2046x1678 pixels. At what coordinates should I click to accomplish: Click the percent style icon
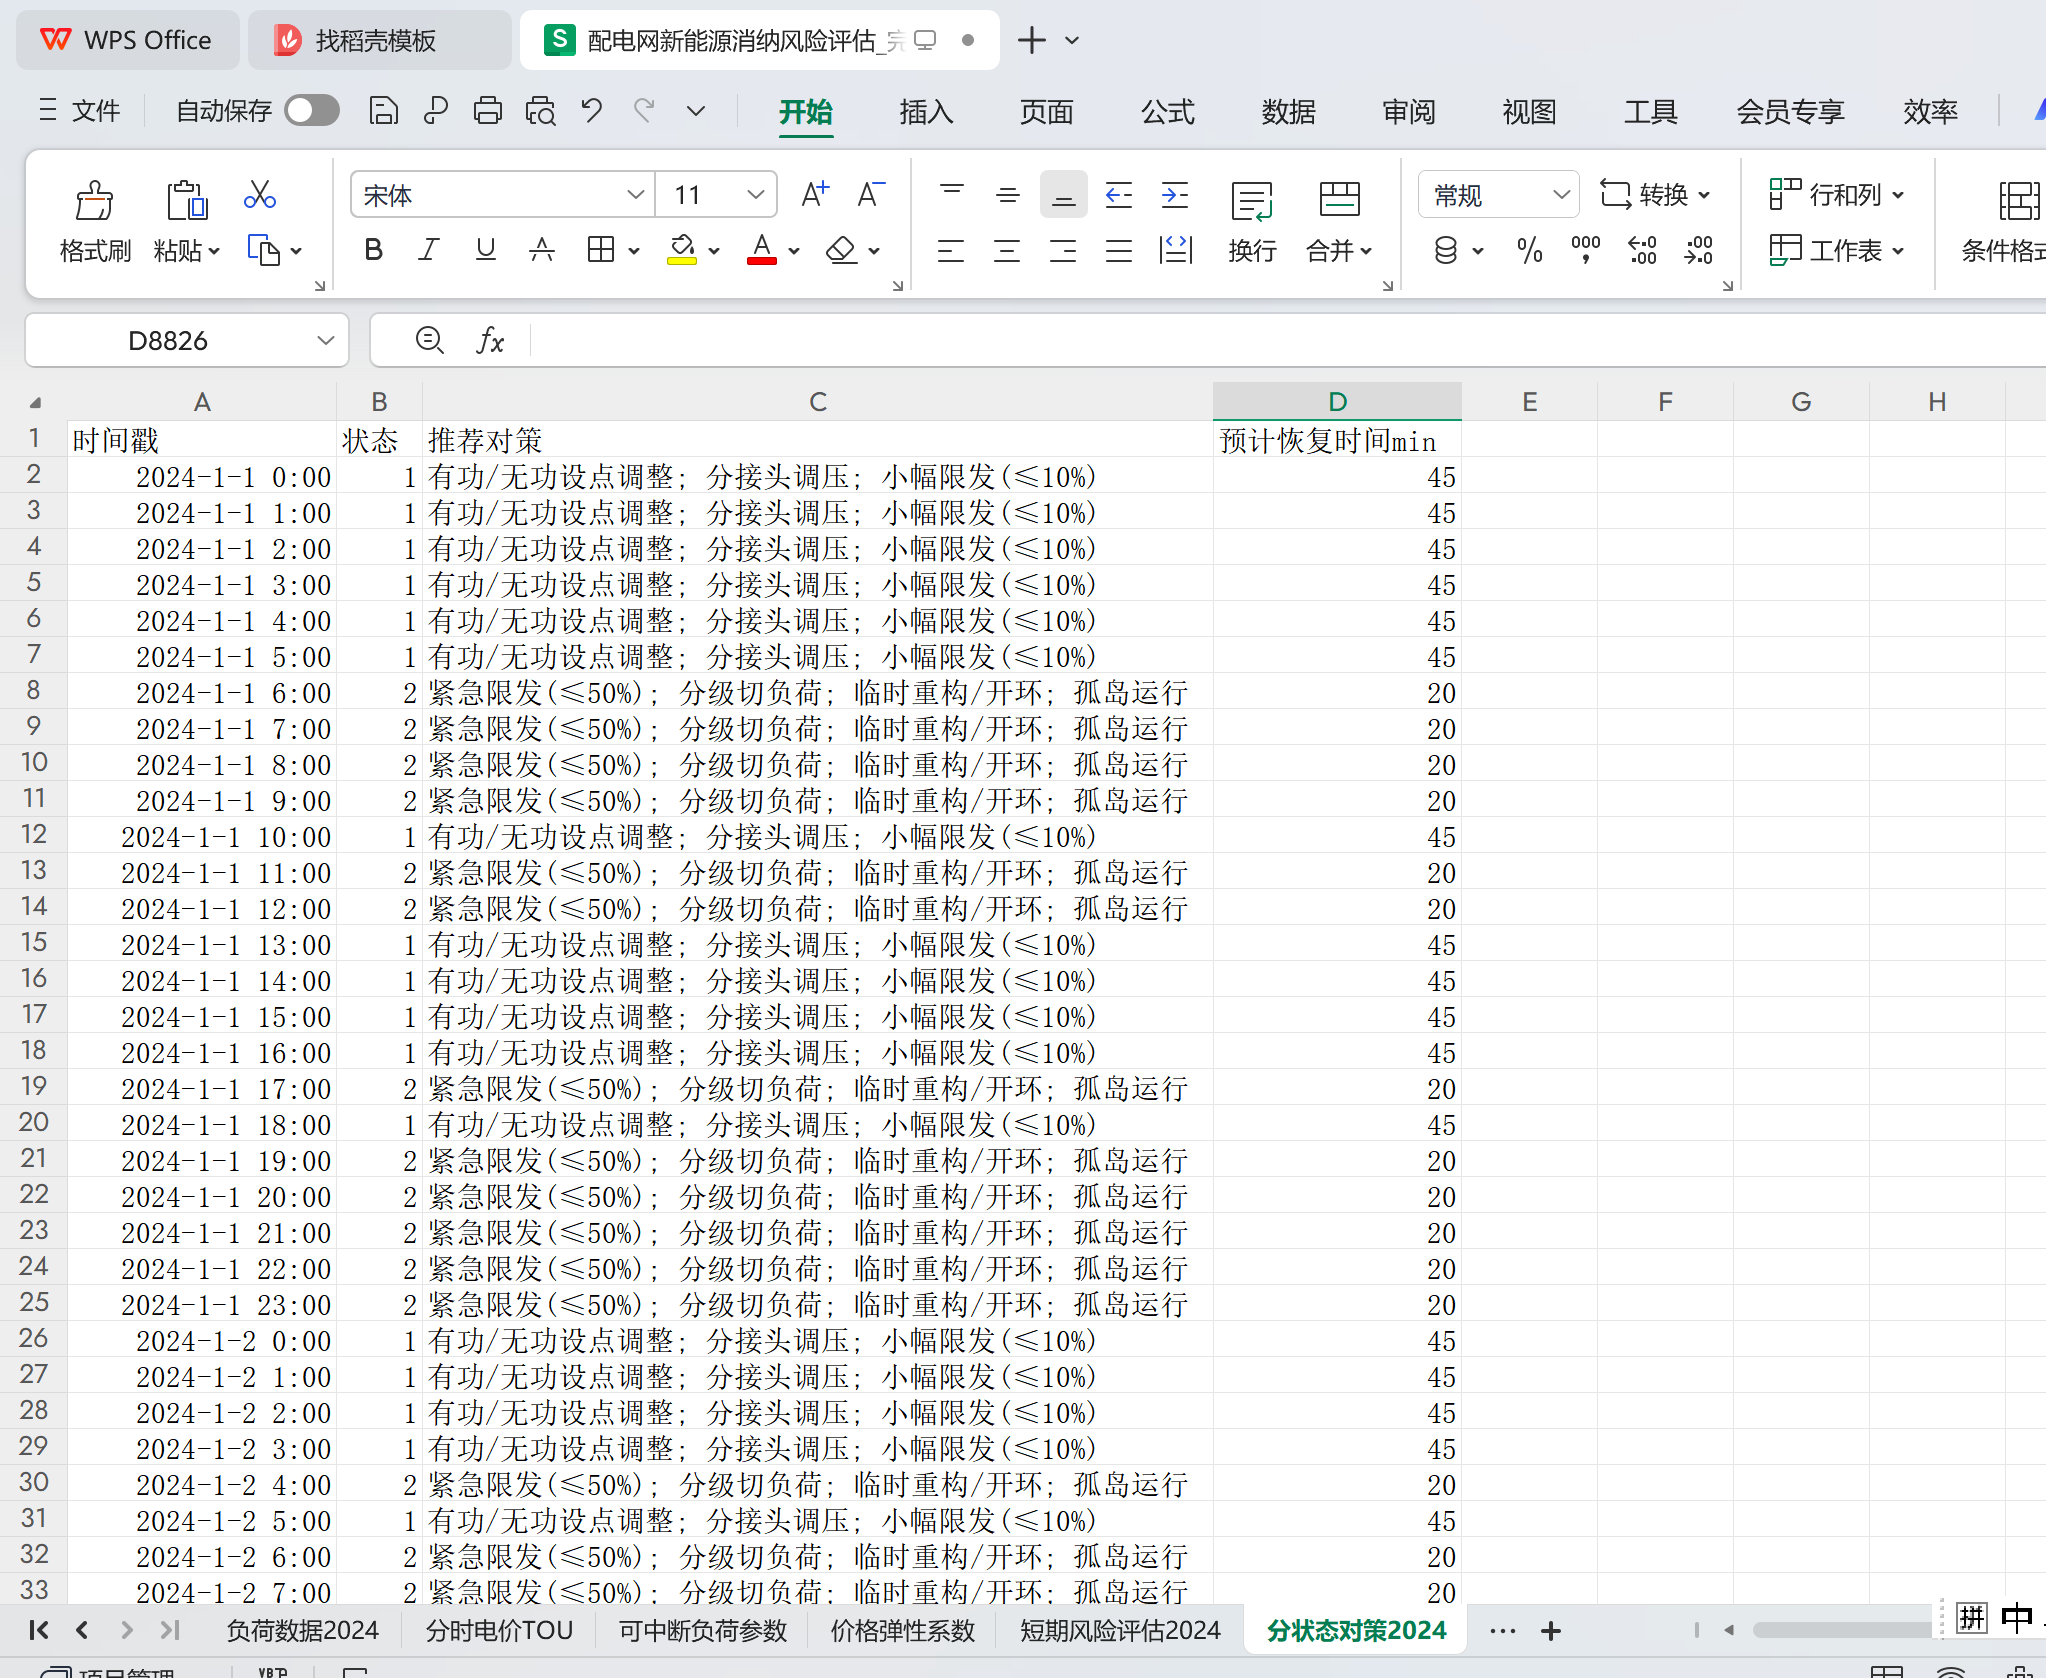[1529, 250]
